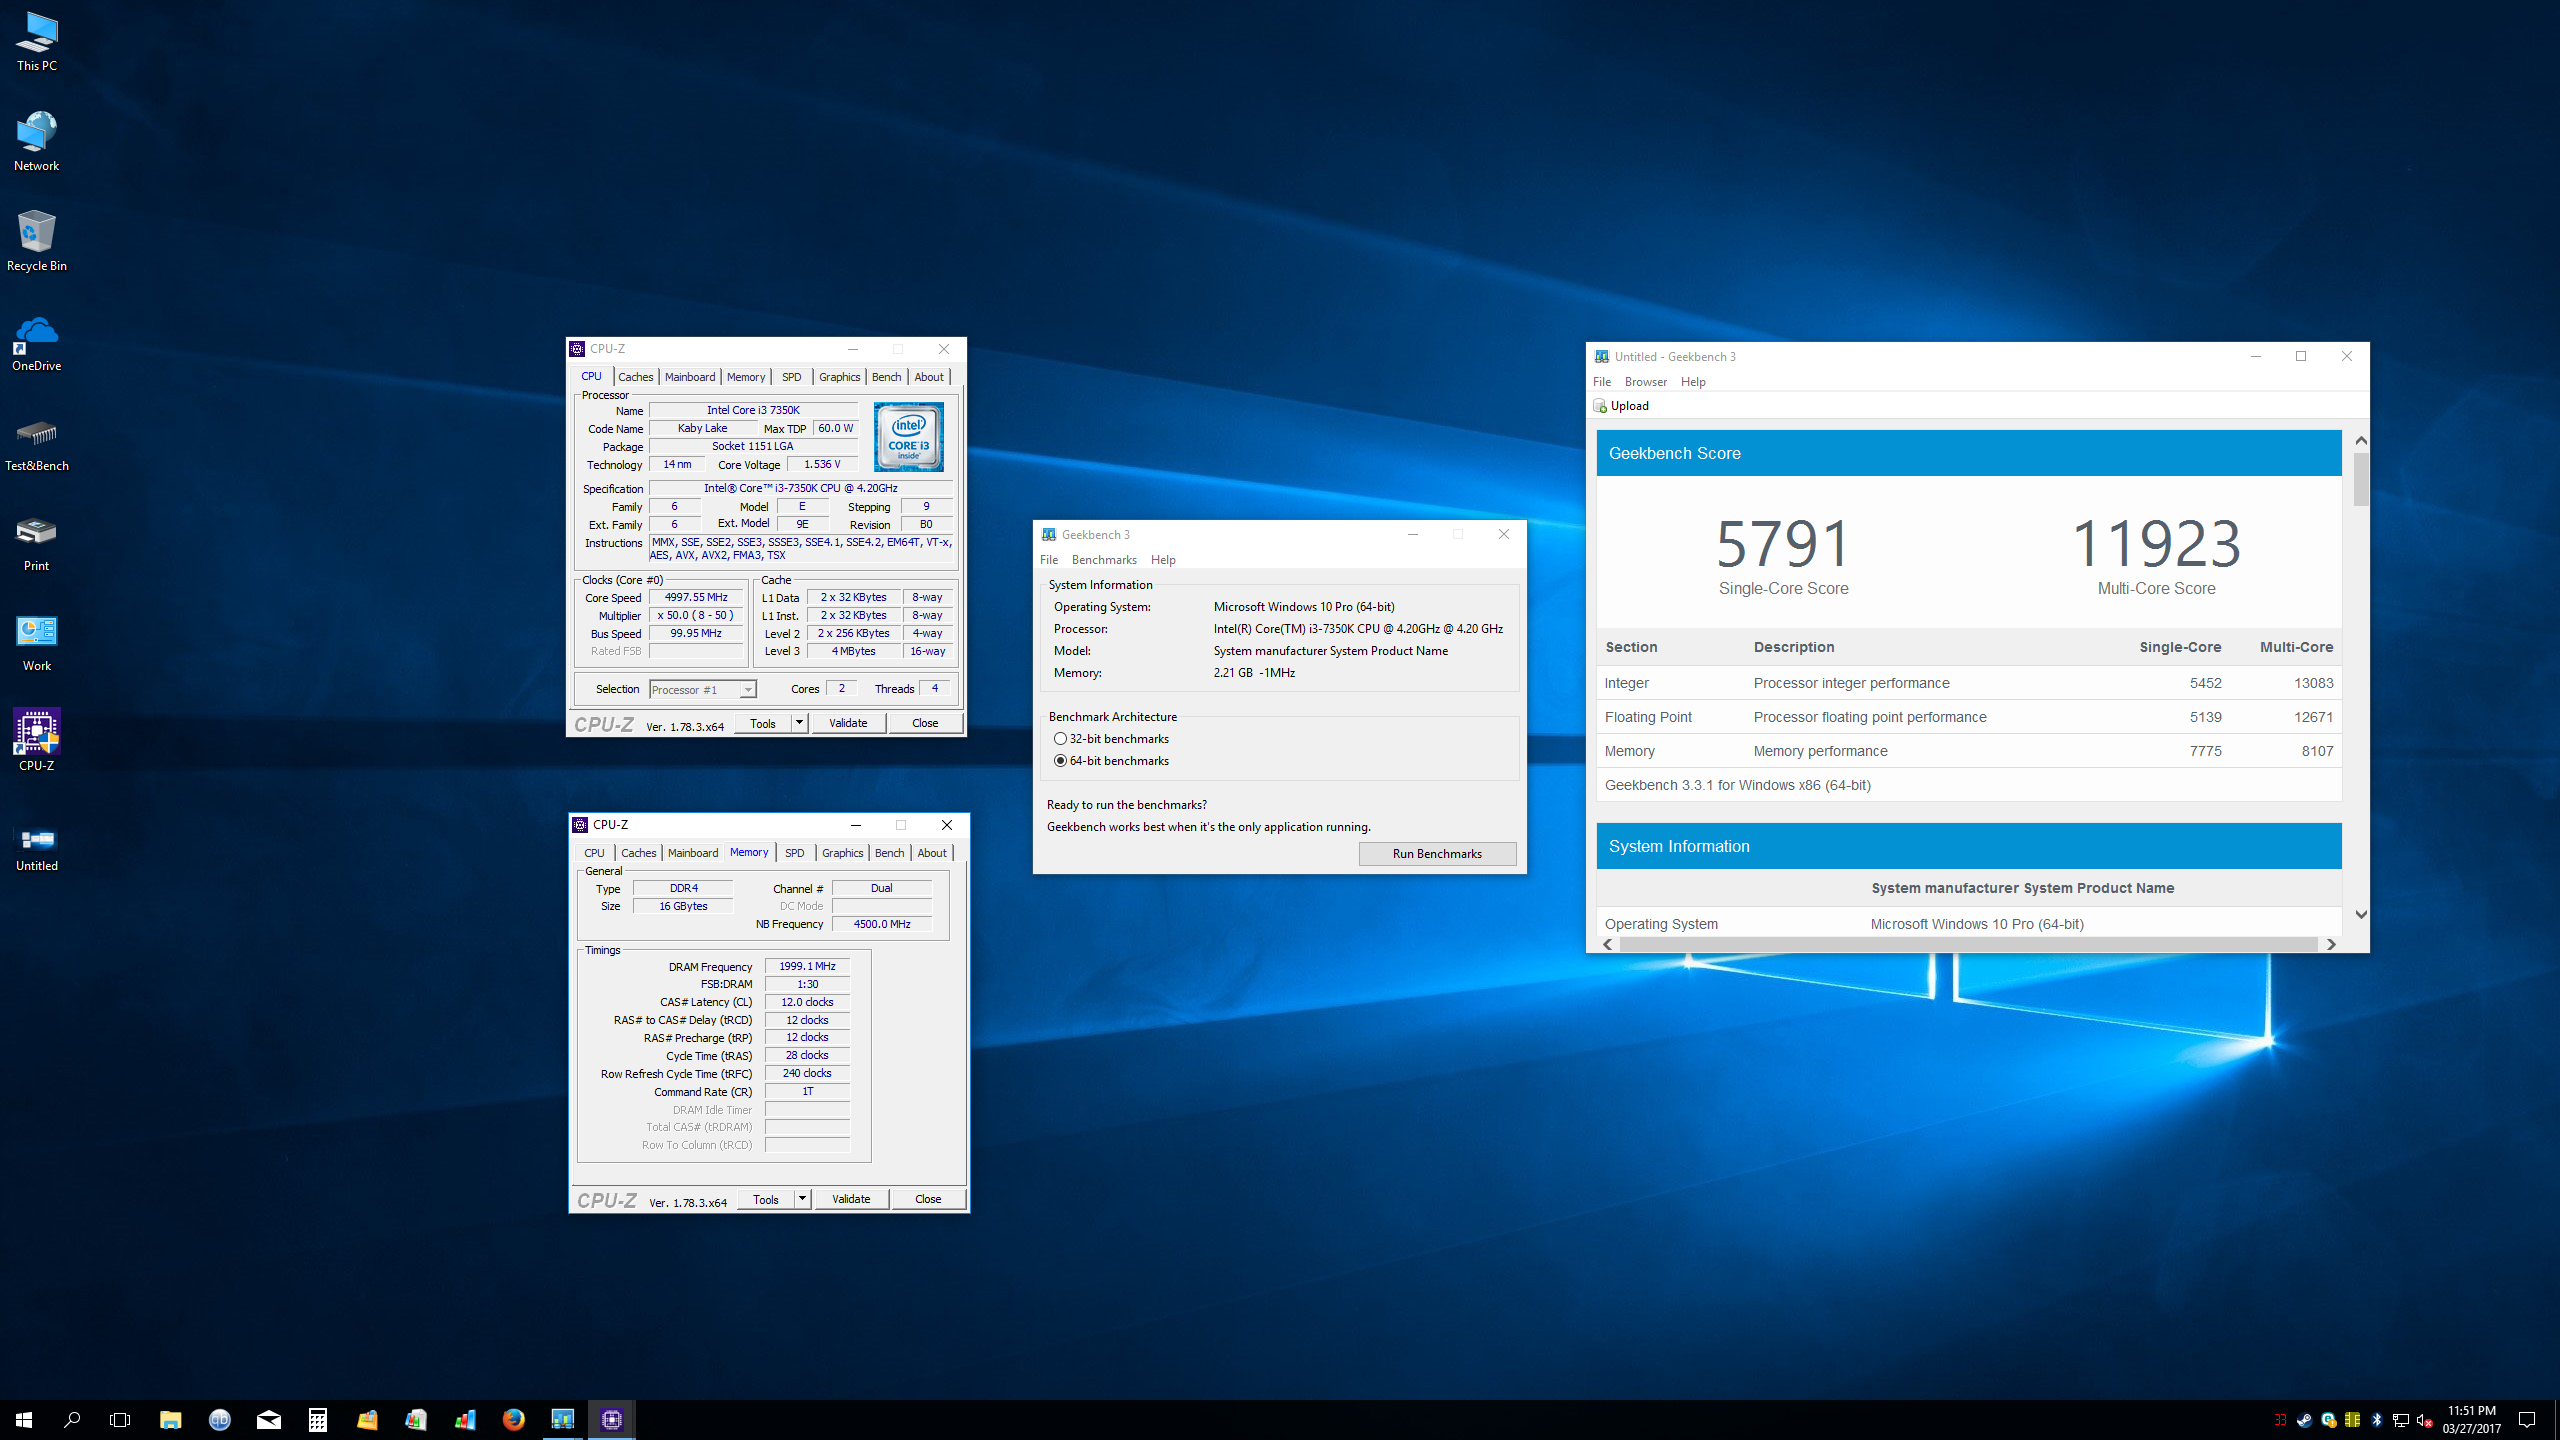Open Calculator from the taskbar
The image size is (2560, 1440).
318,1420
